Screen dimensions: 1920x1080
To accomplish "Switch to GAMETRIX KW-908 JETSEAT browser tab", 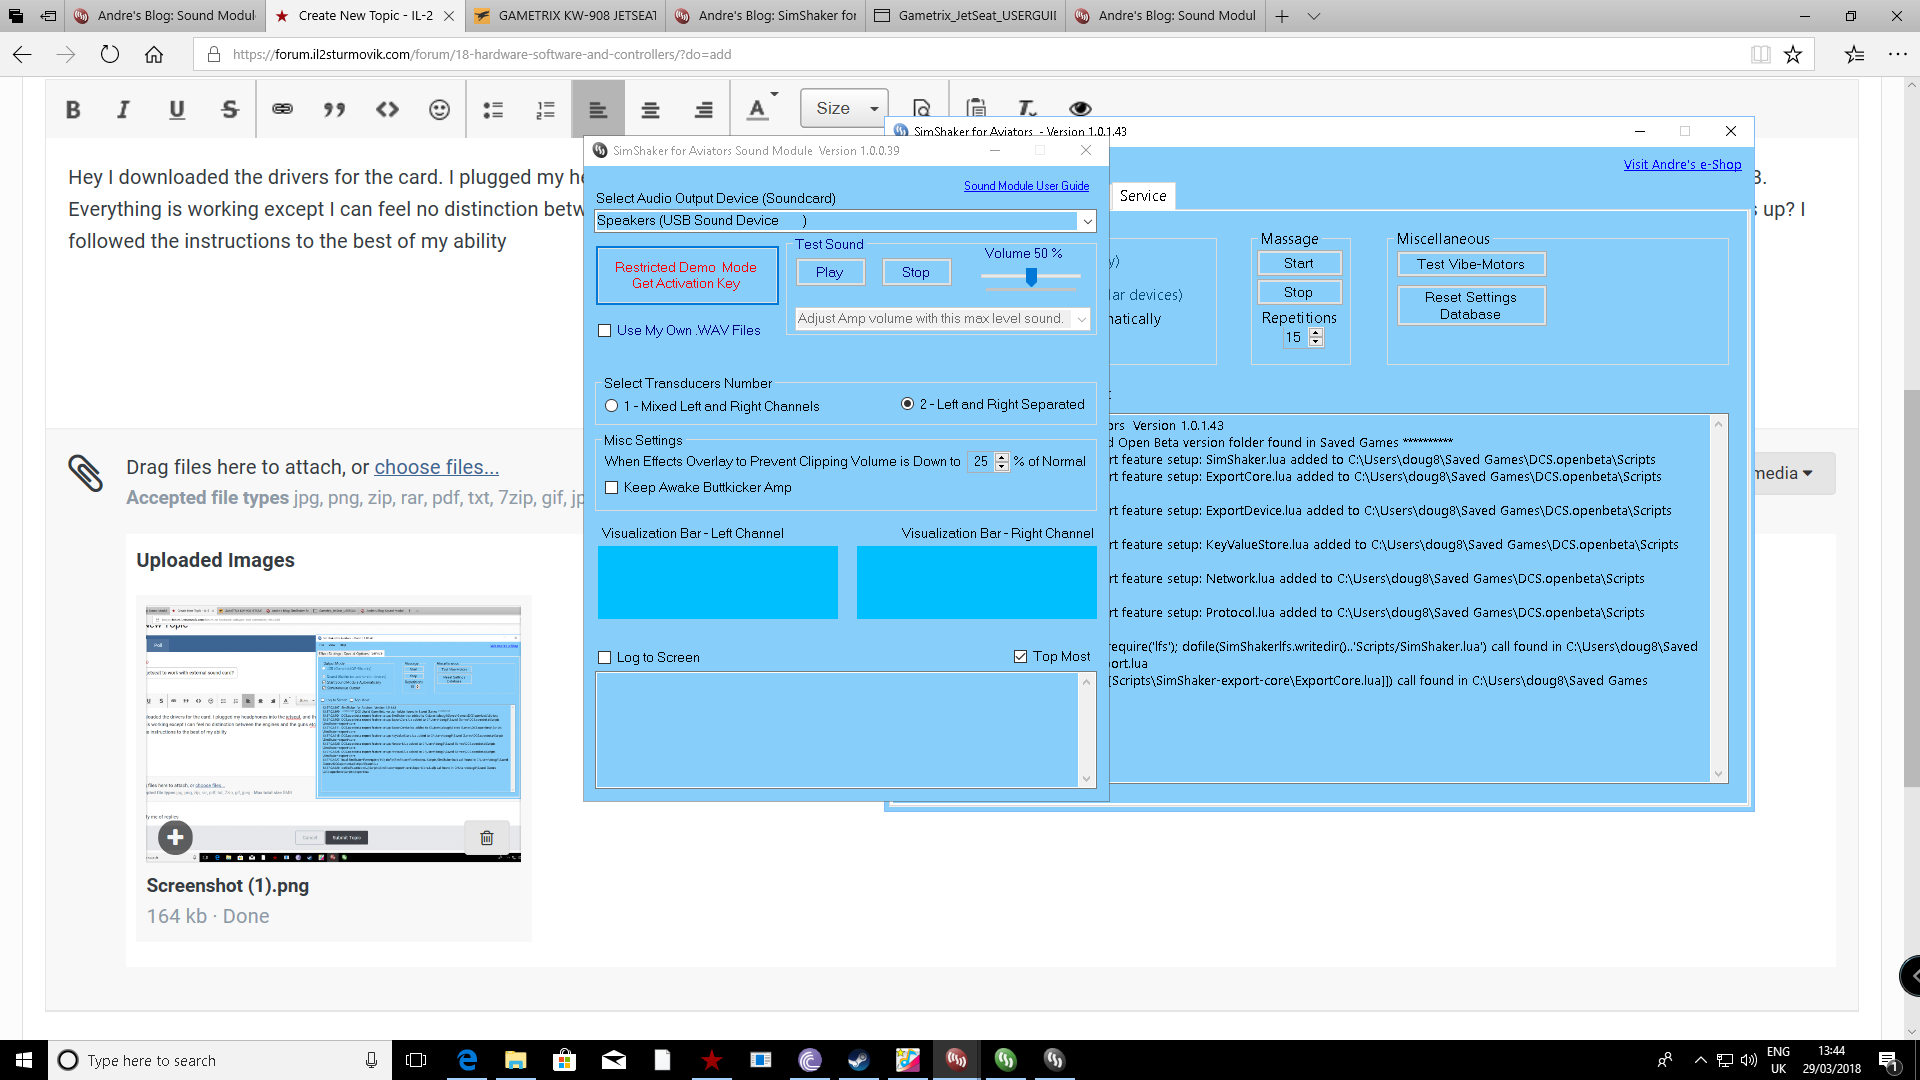I will [566, 16].
